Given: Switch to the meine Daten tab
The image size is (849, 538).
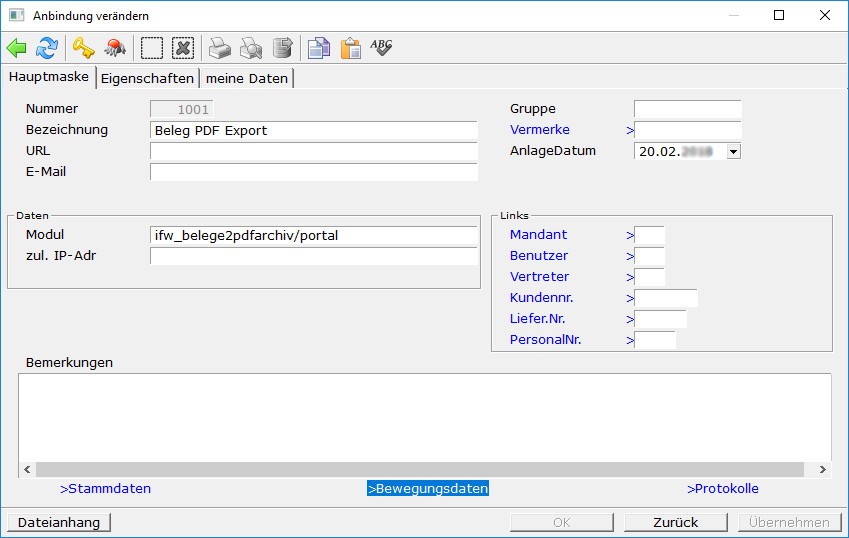Looking at the screenshot, I should [x=246, y=78].
